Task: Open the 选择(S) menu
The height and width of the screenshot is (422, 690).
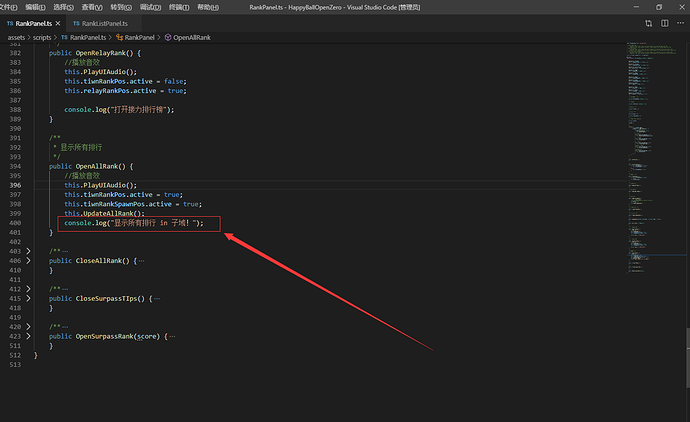Action: click(x=63, y=7)
